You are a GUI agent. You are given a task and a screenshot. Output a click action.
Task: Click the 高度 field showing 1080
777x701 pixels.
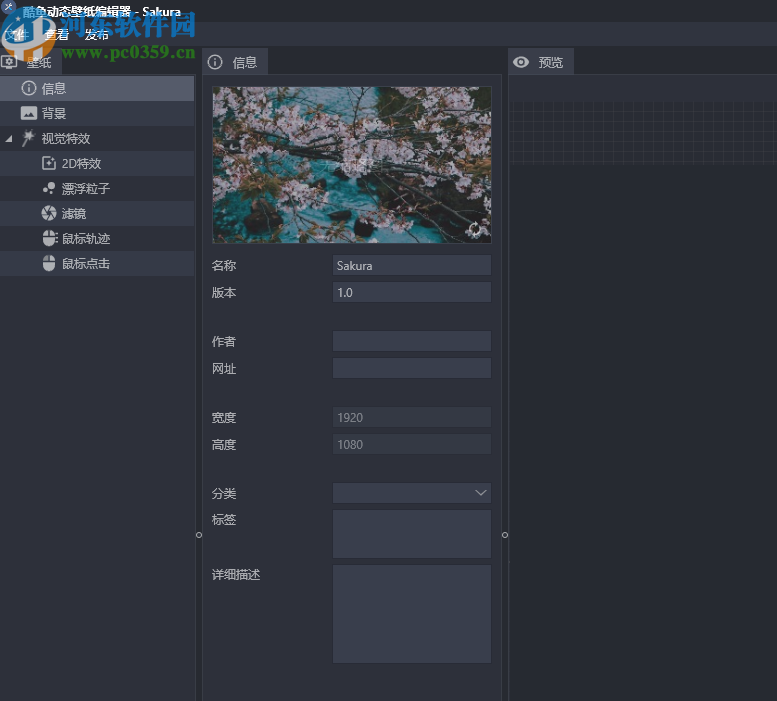pos(412,444)
